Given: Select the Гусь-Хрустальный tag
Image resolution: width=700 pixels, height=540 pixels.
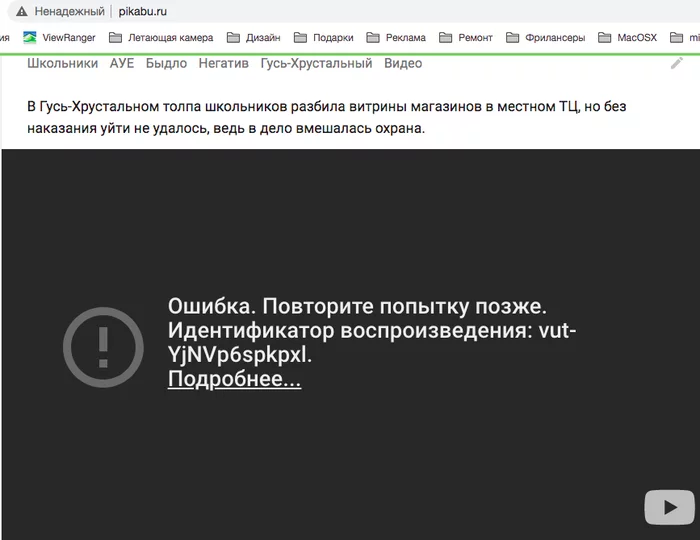Looking at the screenshot, I should [316, 63].
